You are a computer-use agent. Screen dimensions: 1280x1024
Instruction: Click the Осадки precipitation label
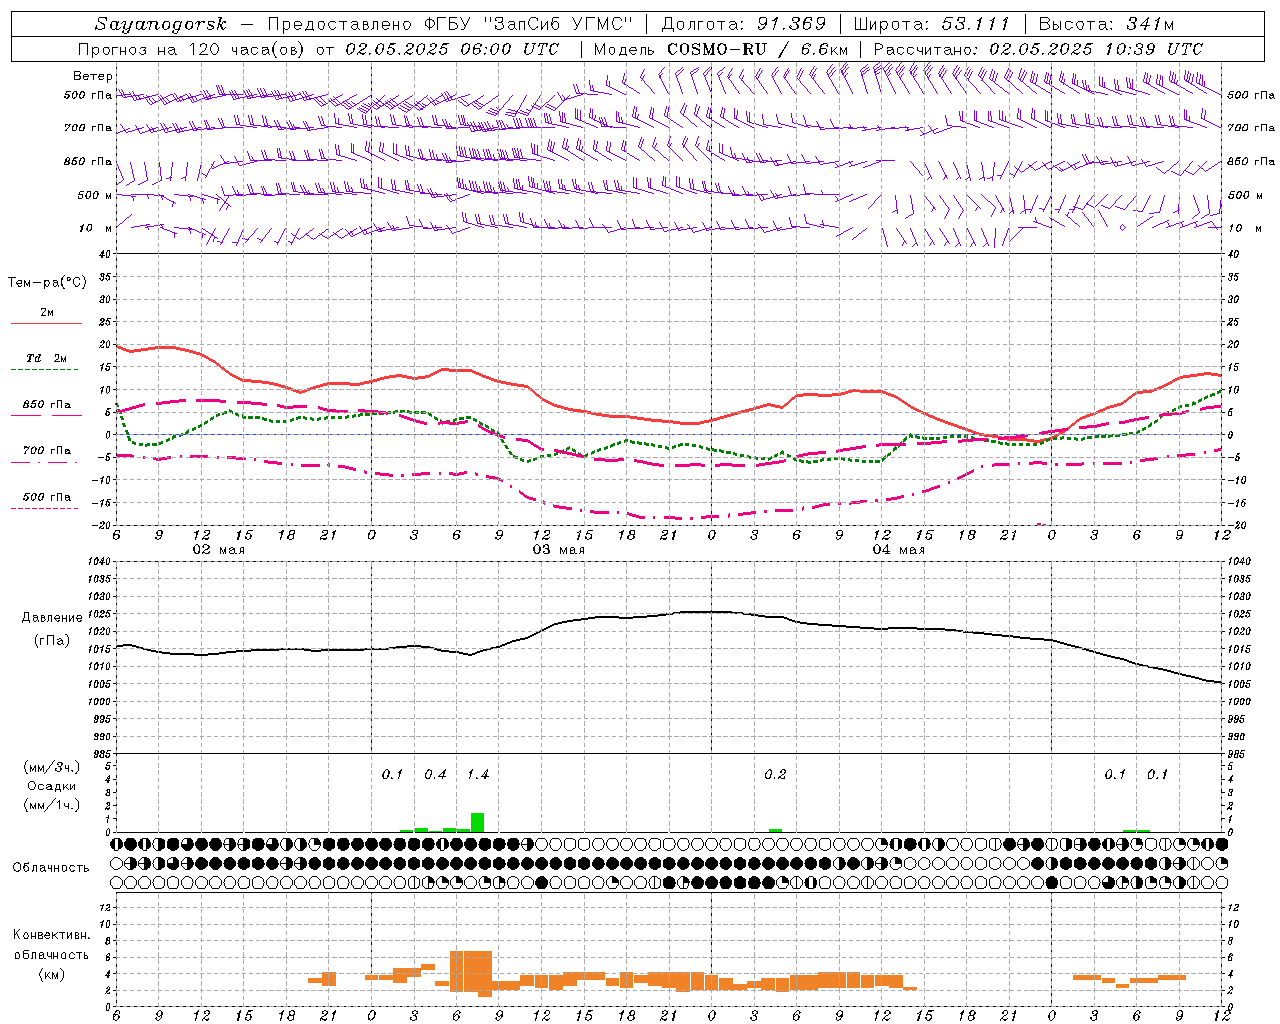52,786
